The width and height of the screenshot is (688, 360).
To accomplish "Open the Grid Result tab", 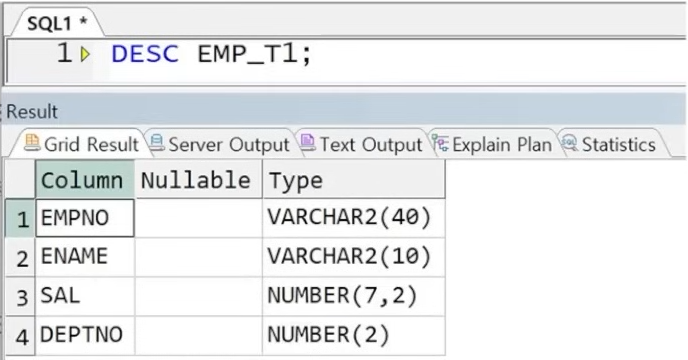I will (81, 144).
